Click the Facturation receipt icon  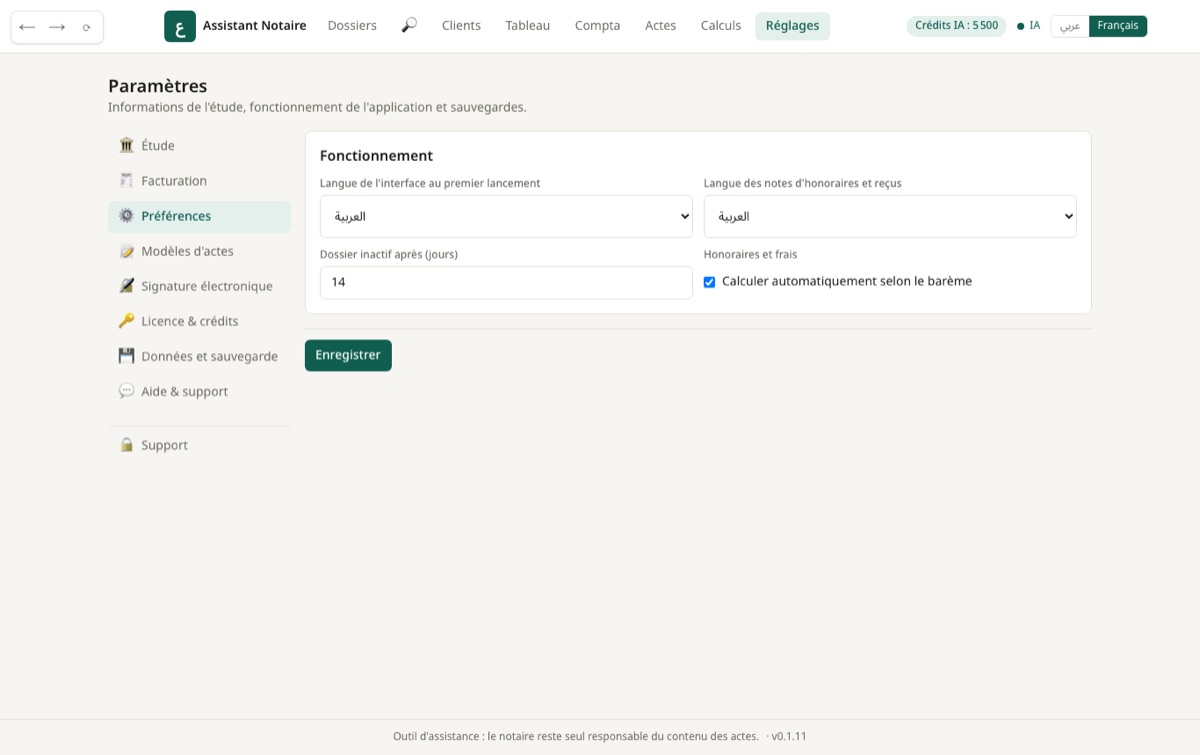[126, 180]
